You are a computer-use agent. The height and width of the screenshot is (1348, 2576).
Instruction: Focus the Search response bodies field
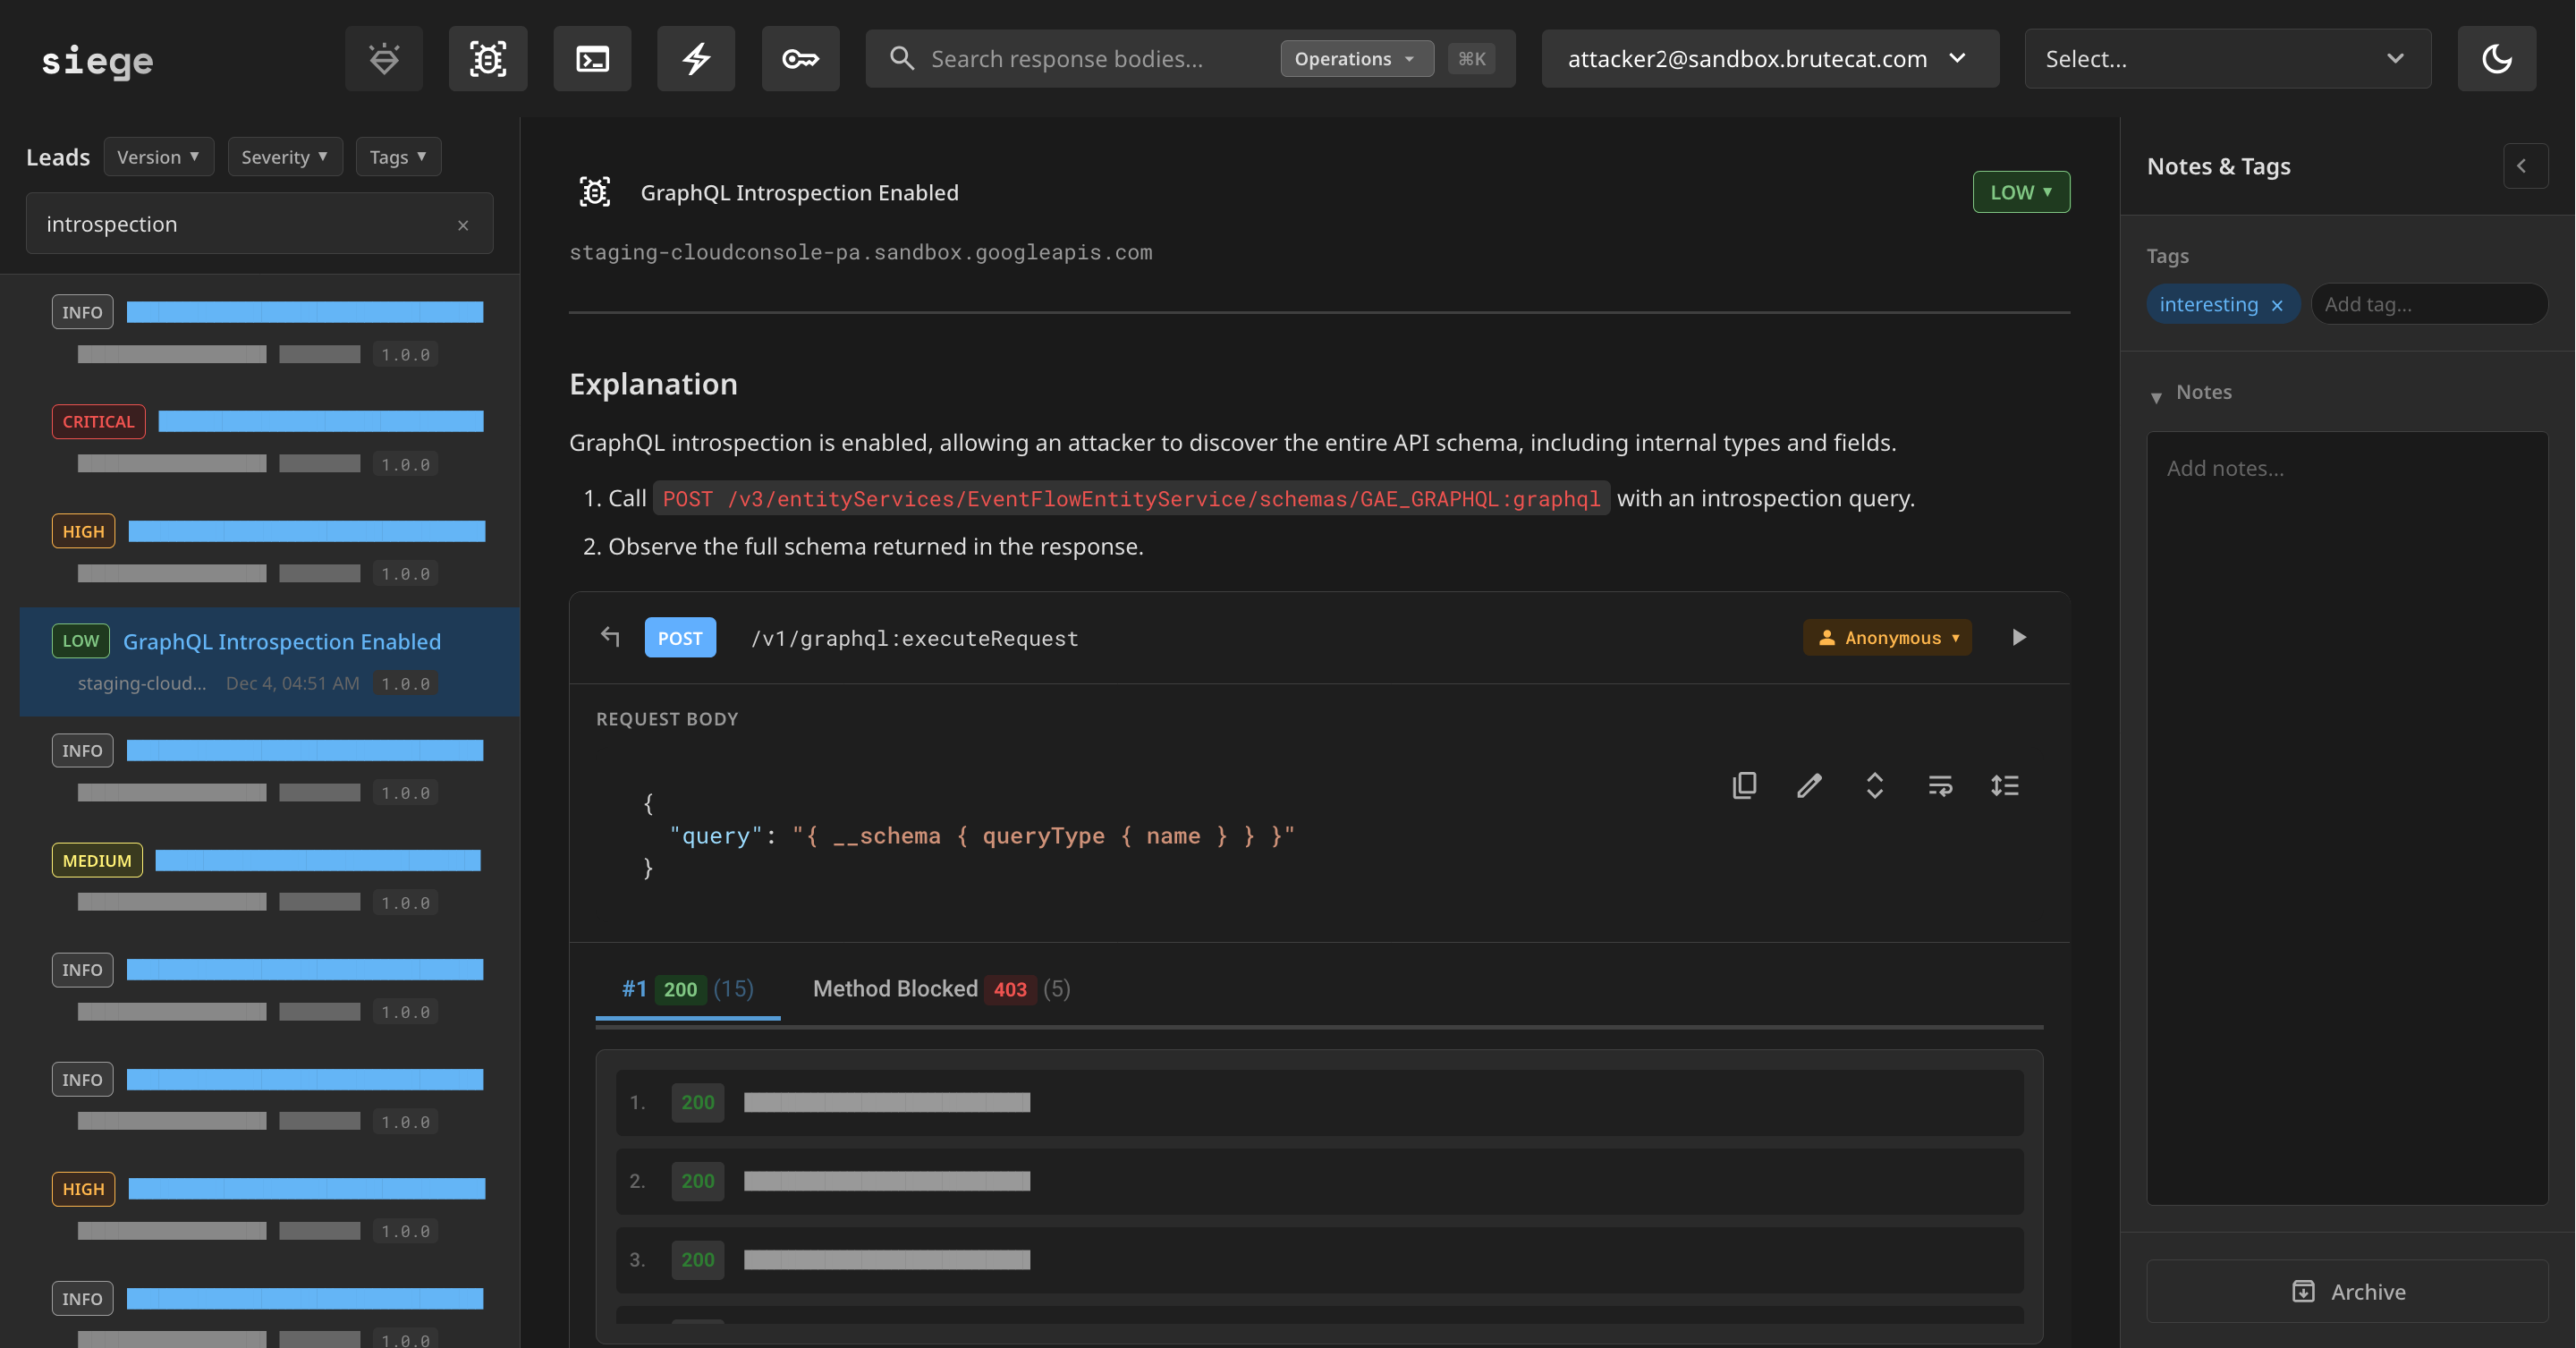1066,59
